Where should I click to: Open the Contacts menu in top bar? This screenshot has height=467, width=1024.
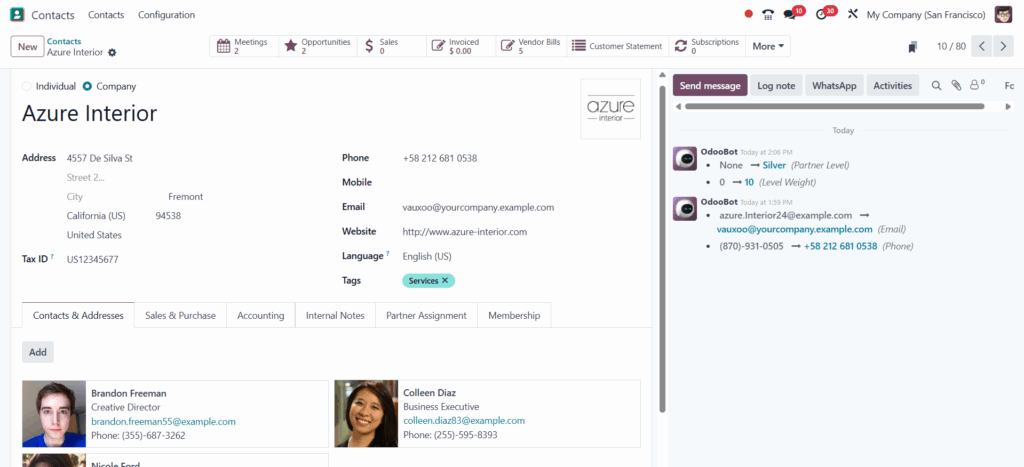(x=106, y=14)
